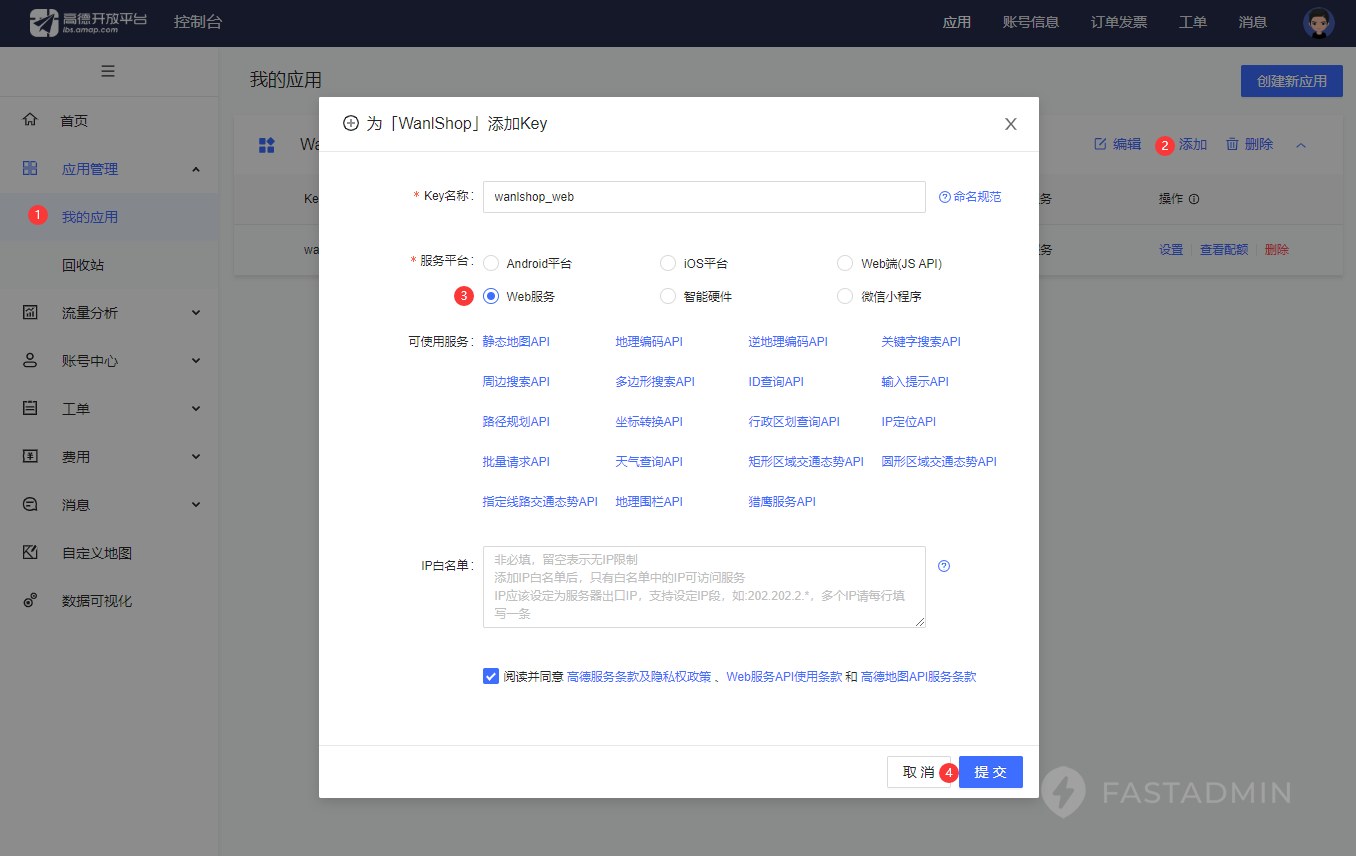Expand the 流量分析 sidebar section

click(196, 313)
